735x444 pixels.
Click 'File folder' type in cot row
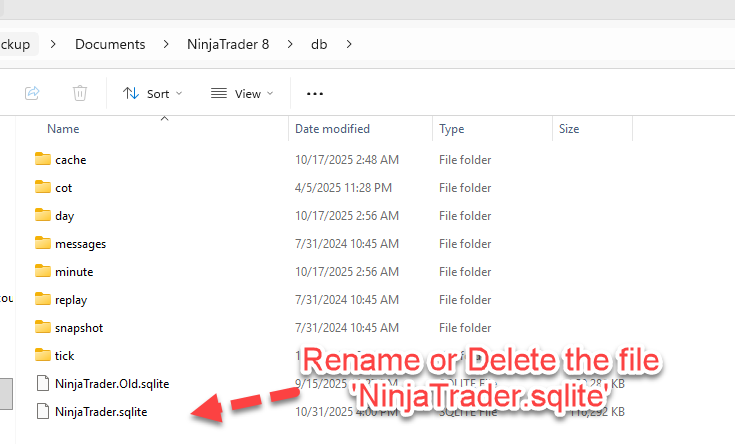(465, 188)
